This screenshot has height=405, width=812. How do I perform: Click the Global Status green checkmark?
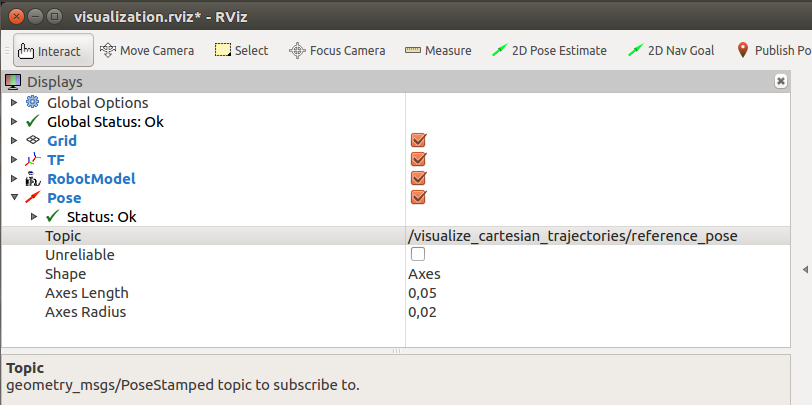point(32,121)
